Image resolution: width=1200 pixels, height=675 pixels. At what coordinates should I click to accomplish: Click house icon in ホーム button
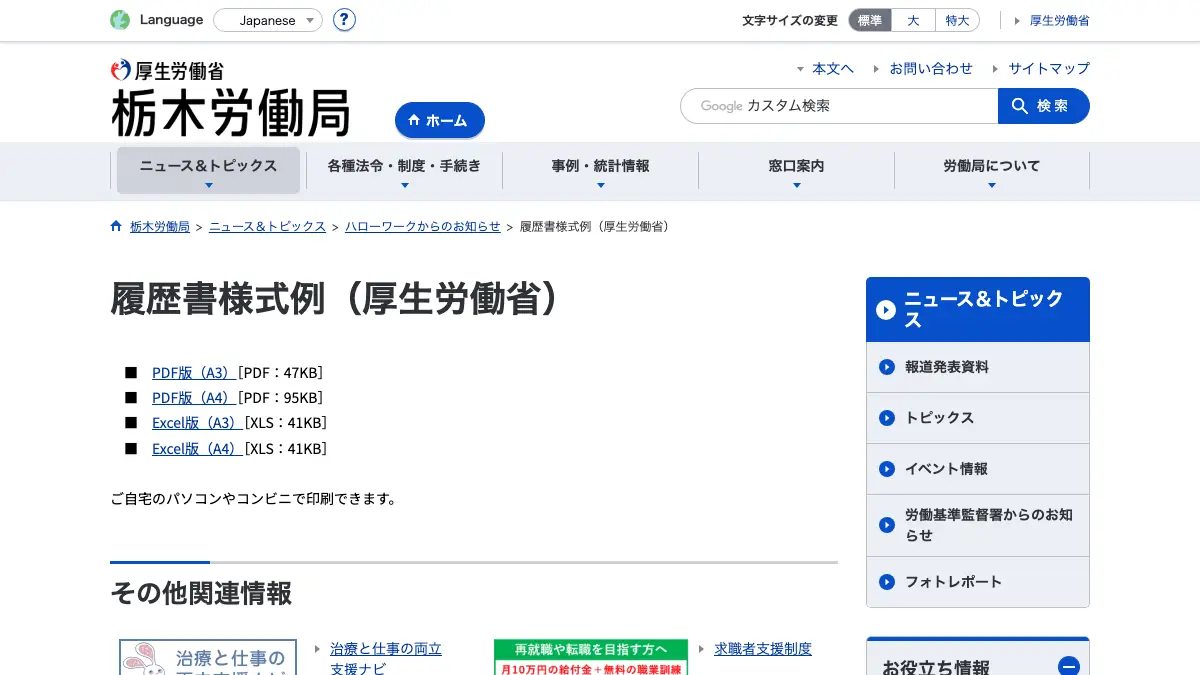pyautogui.click(x=414, y=120)
